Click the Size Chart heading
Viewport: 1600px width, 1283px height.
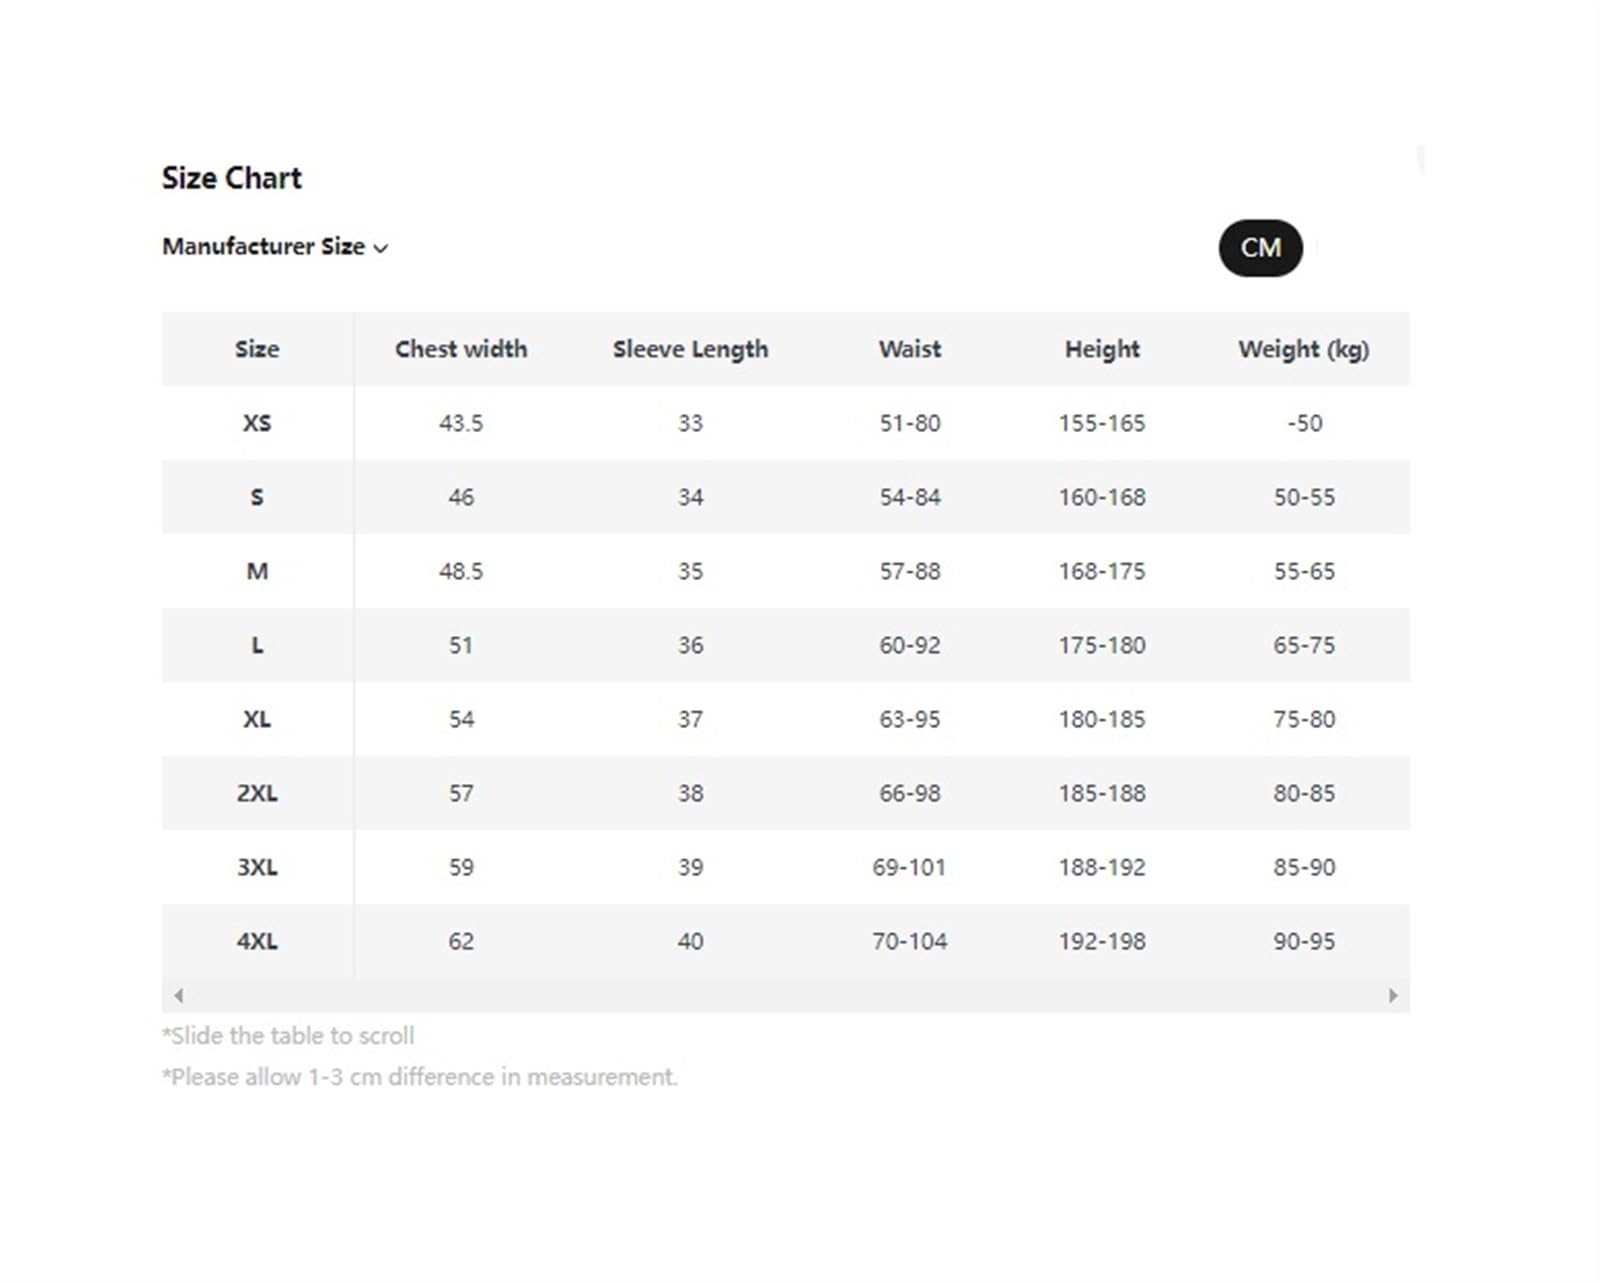(x=232, y=178)
